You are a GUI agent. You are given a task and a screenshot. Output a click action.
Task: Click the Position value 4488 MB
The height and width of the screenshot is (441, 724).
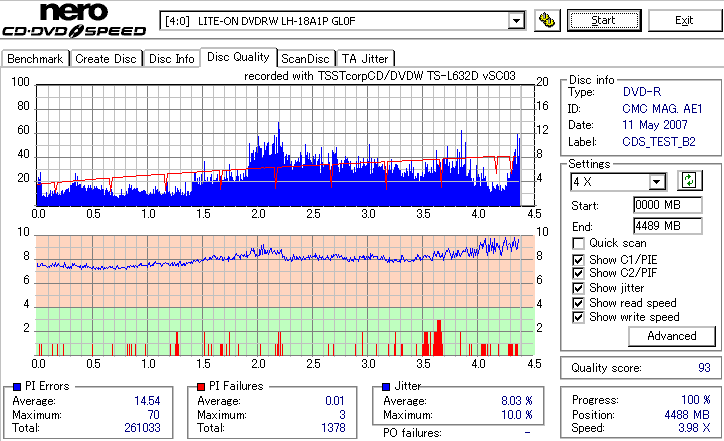click(x=687, y=415)
